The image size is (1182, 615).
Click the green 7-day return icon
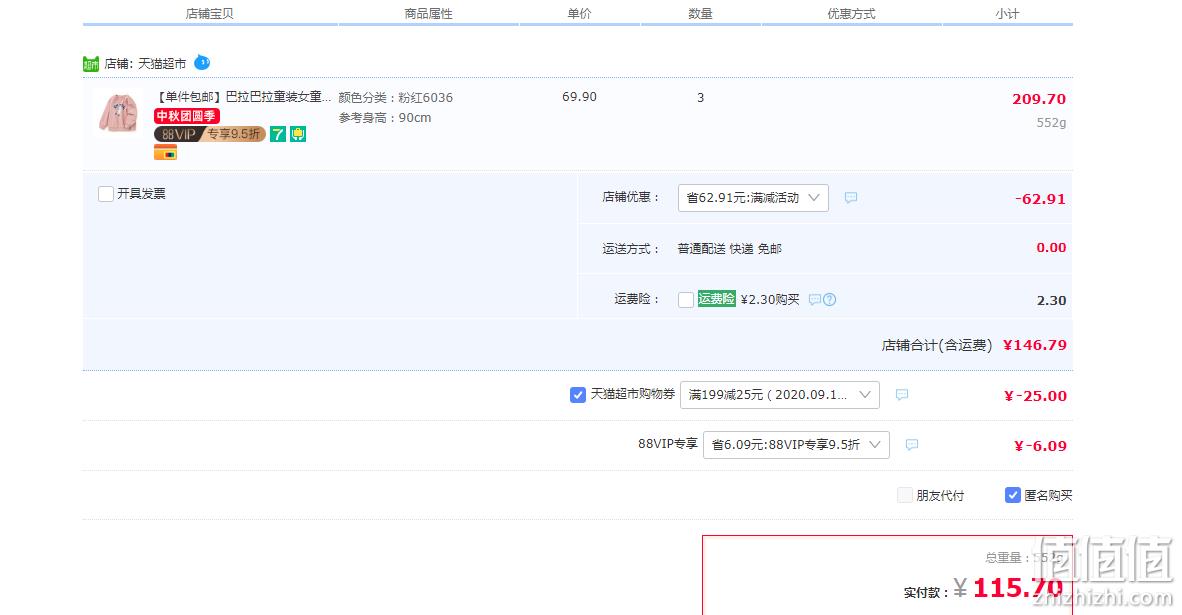coord(278,134)
